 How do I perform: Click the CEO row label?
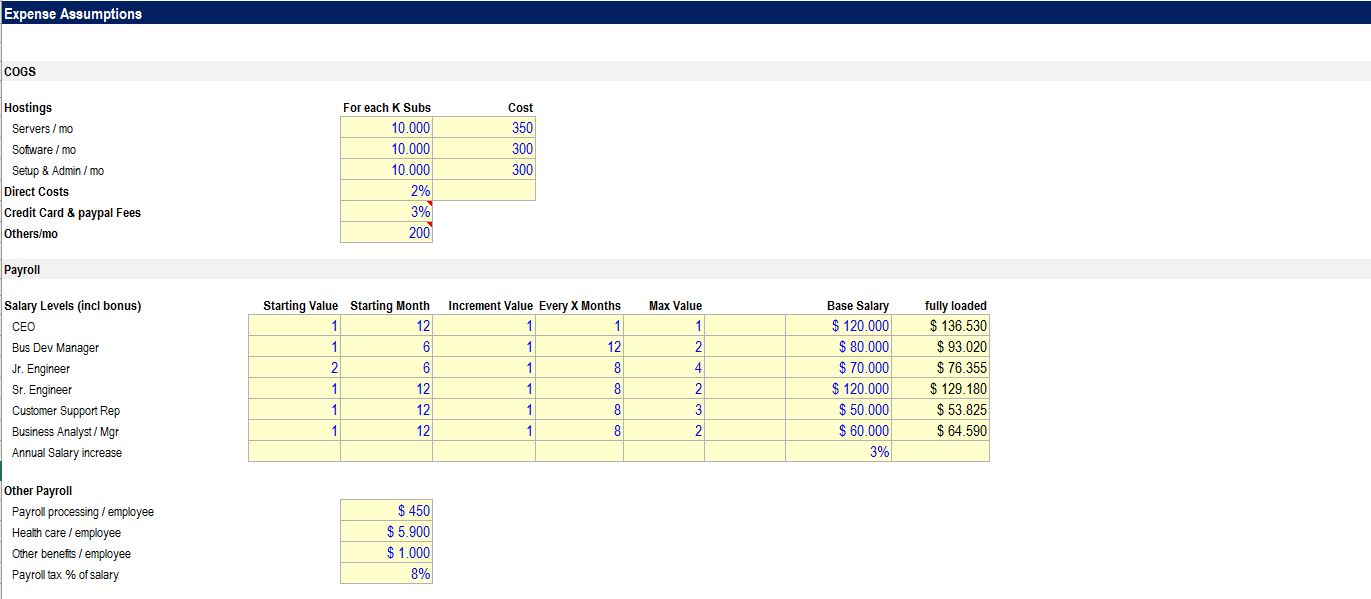click(23, 327)
